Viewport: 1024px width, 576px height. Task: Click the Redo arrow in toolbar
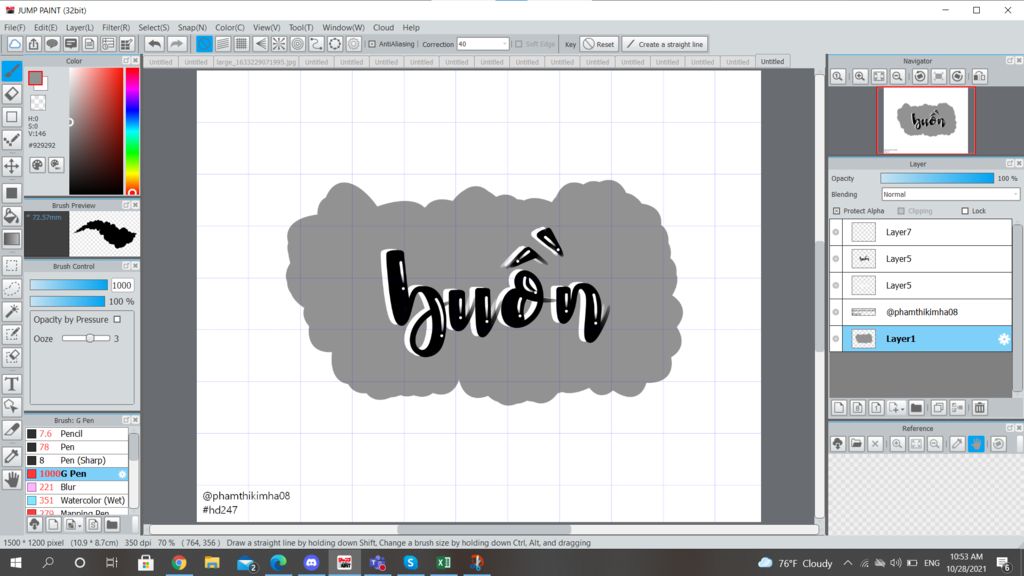176,44
